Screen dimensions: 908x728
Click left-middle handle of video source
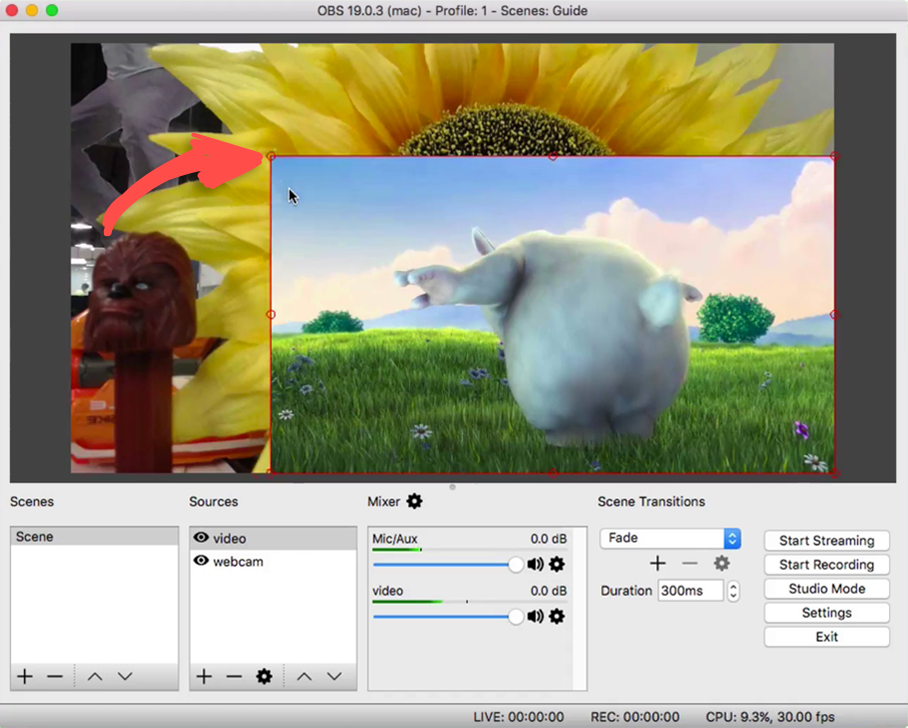point(271,314)
